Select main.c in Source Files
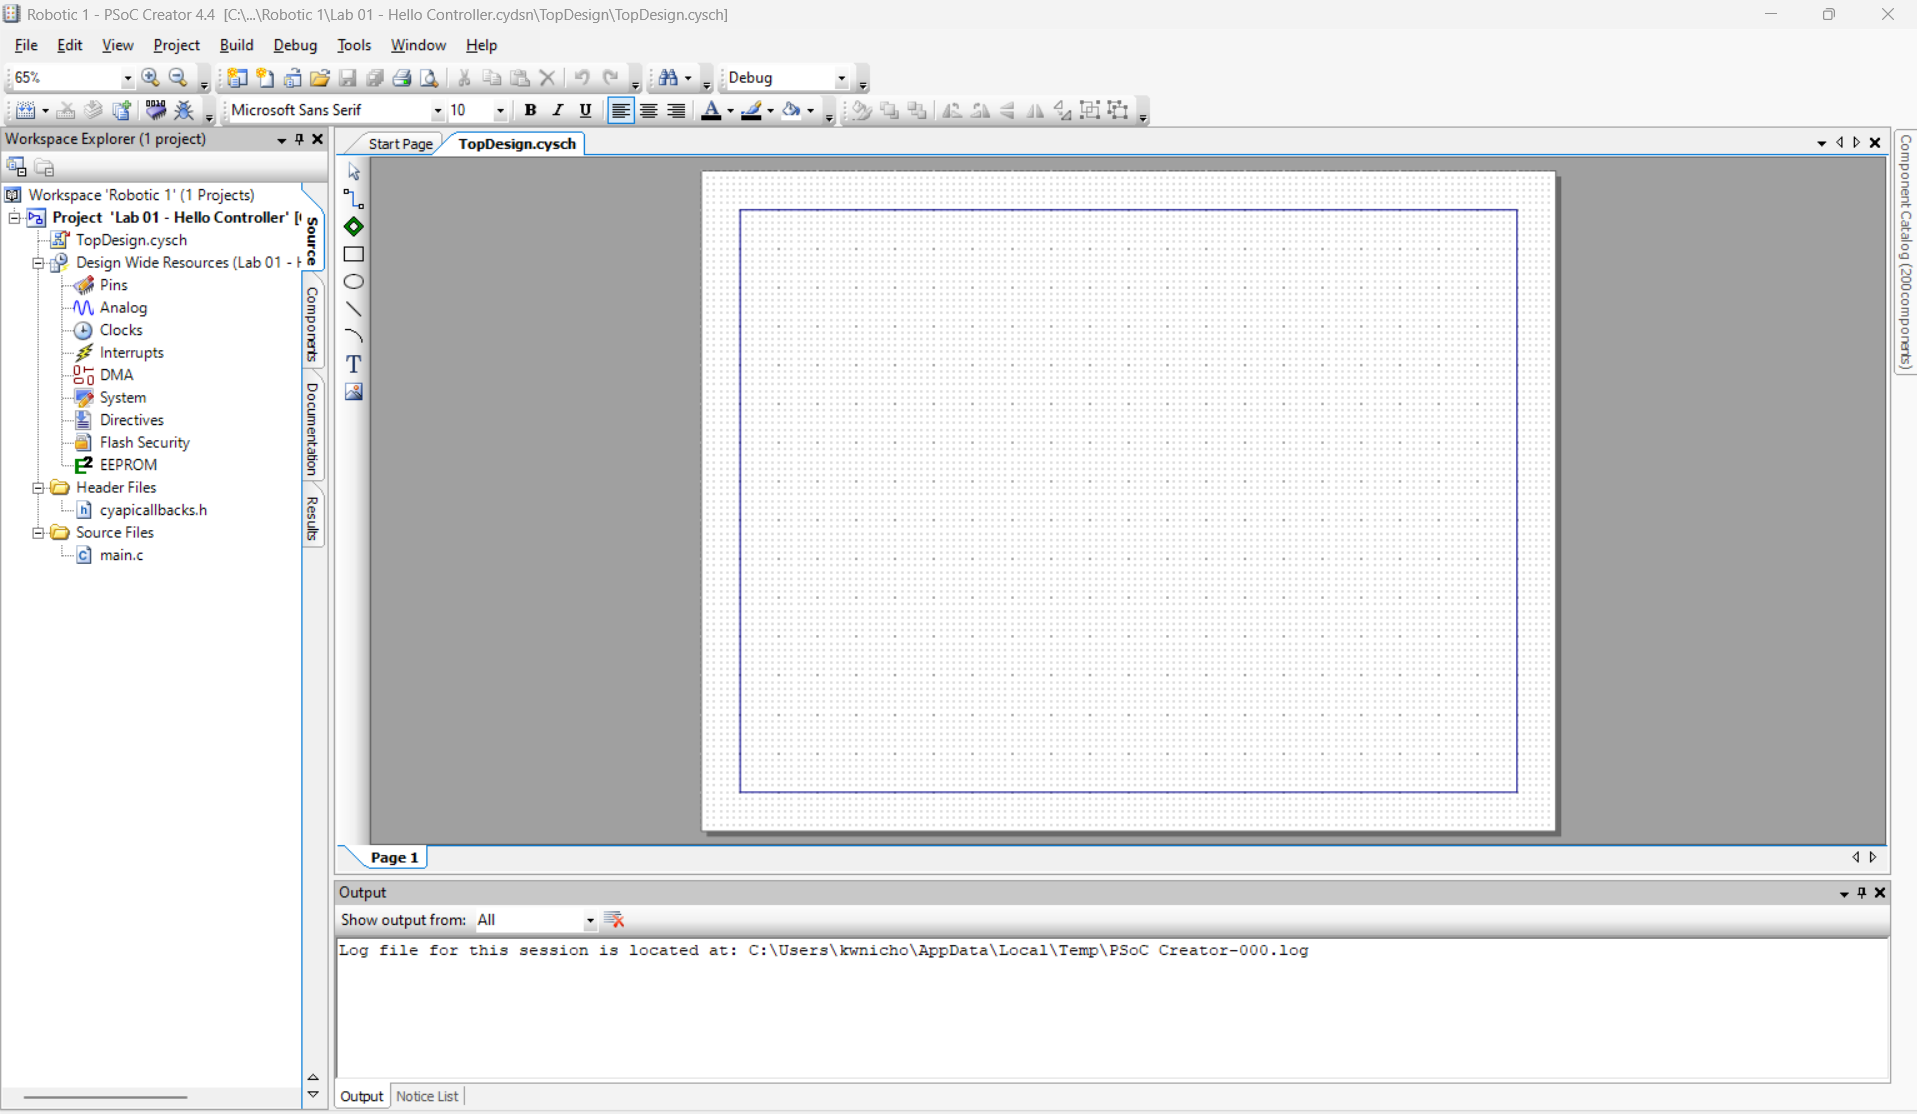The width and height of the screenshot is (1917, 1114). point(121,555)
